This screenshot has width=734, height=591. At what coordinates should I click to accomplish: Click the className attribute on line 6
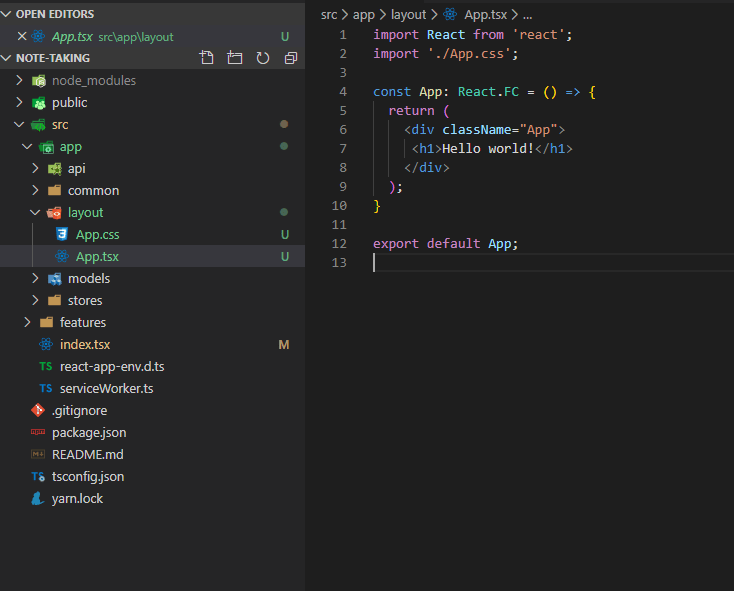477,130
